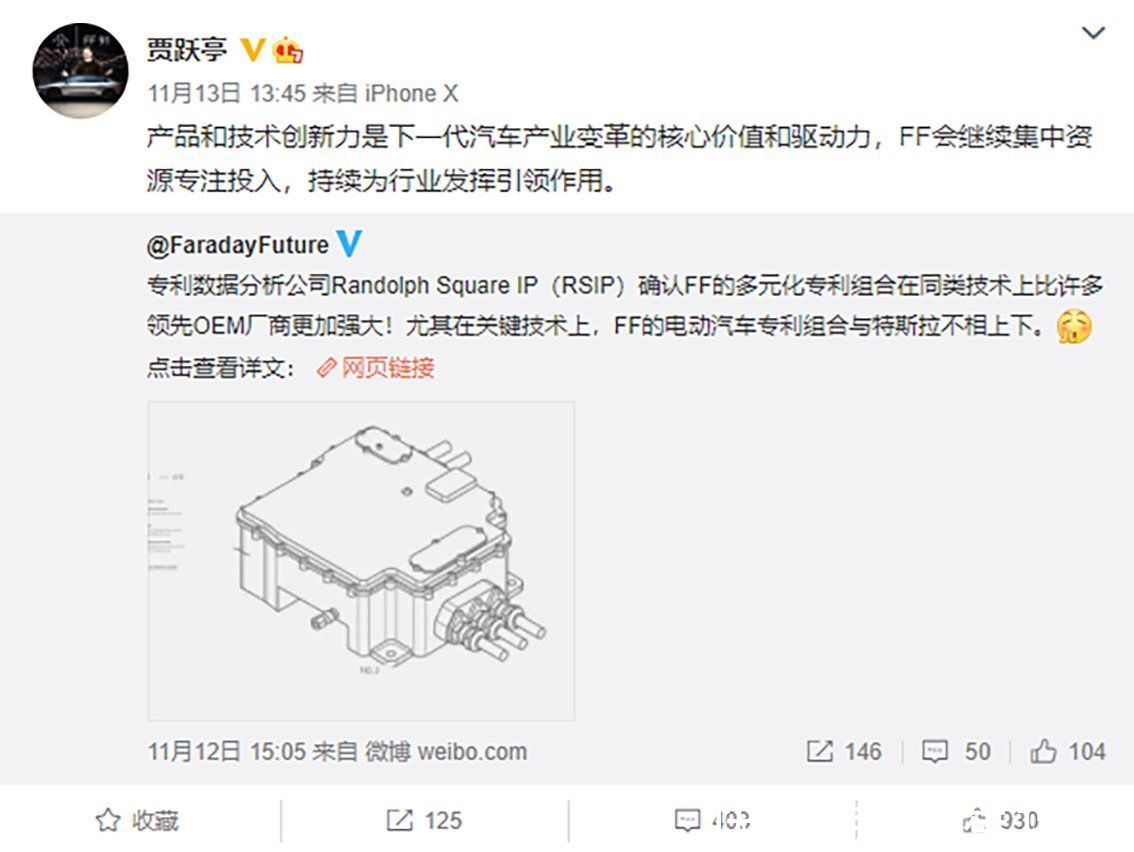Click original post repost icon 146
Screen dimensions: 1134x852
844,751
